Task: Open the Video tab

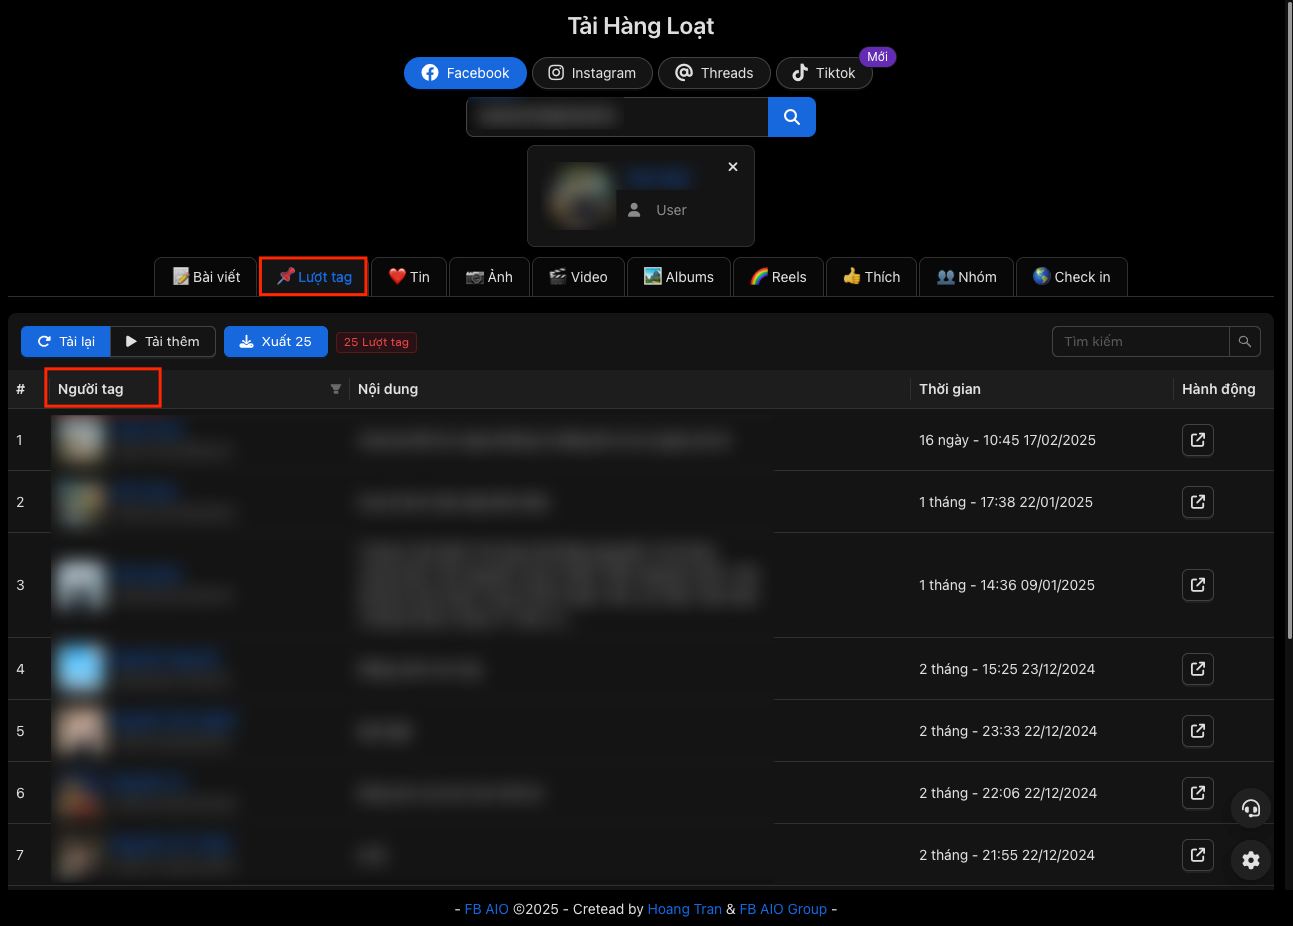Action: 578,277
